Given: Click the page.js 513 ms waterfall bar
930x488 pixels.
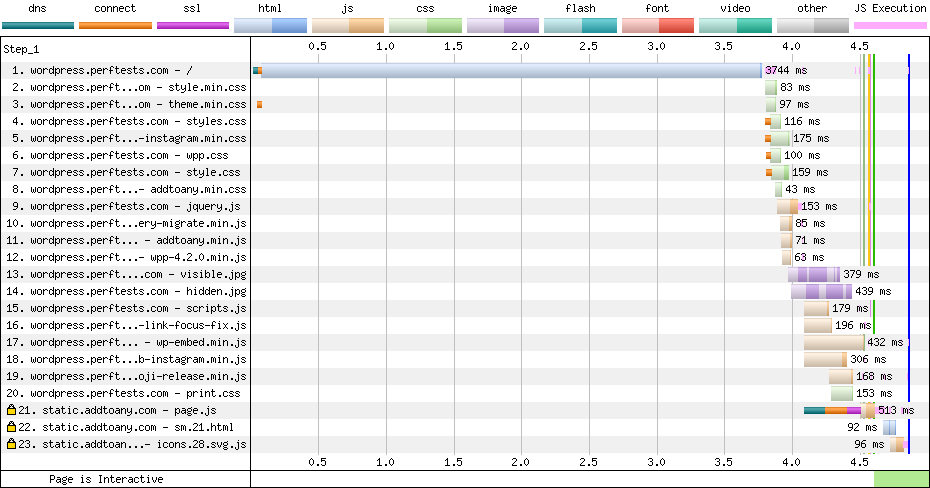Looking at the screenshot, I should point(840,410).
